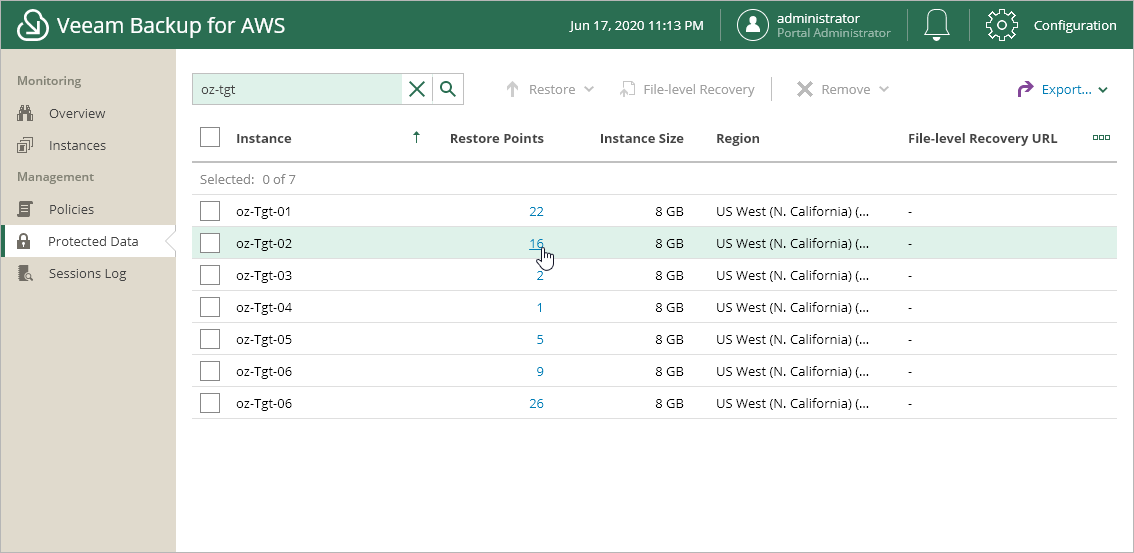Expand the Restore dropdown chevron

pyautogui.click(x=589, y=90)
